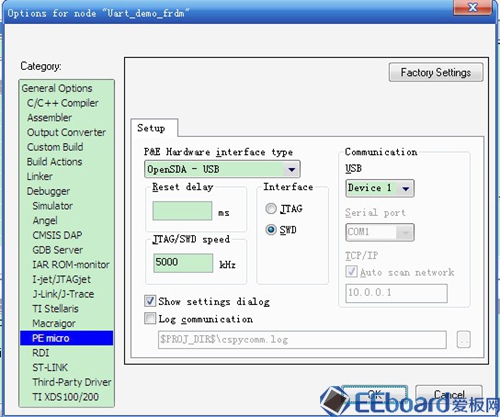
Task: Open the COM1 serial port dropdown
Action: (x=380, y=232)
